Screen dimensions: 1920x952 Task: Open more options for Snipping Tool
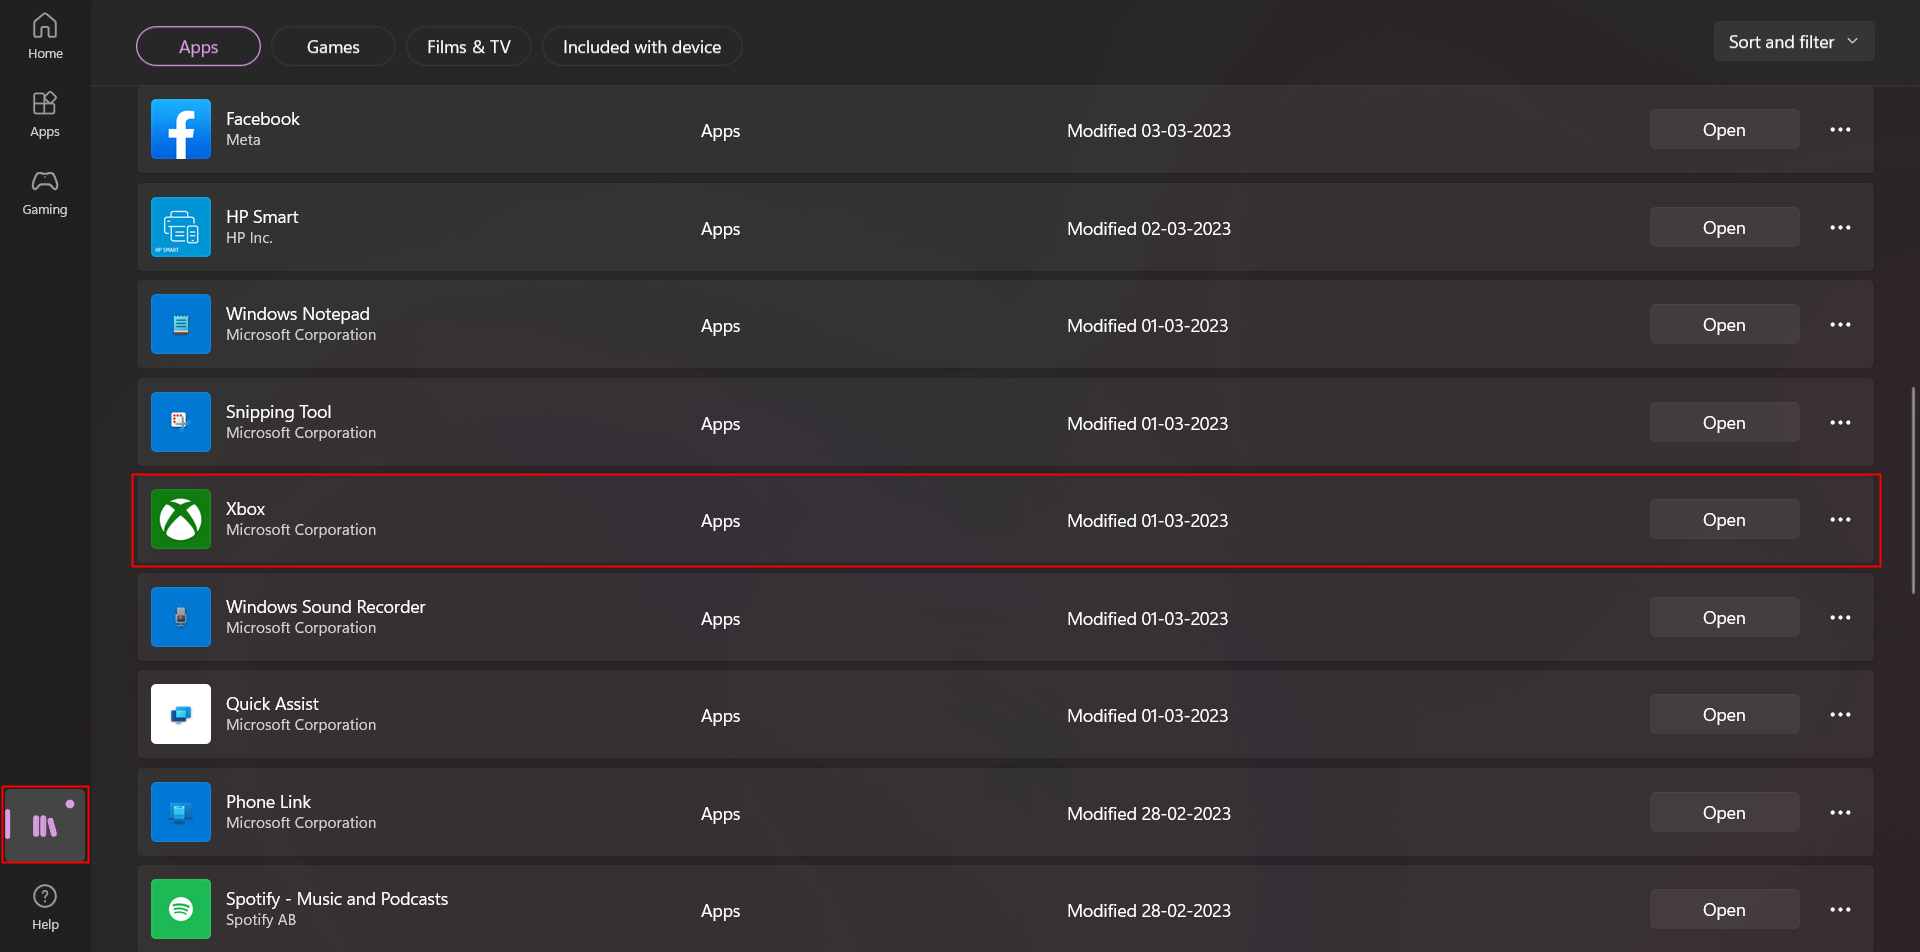tap(1840, 423)
